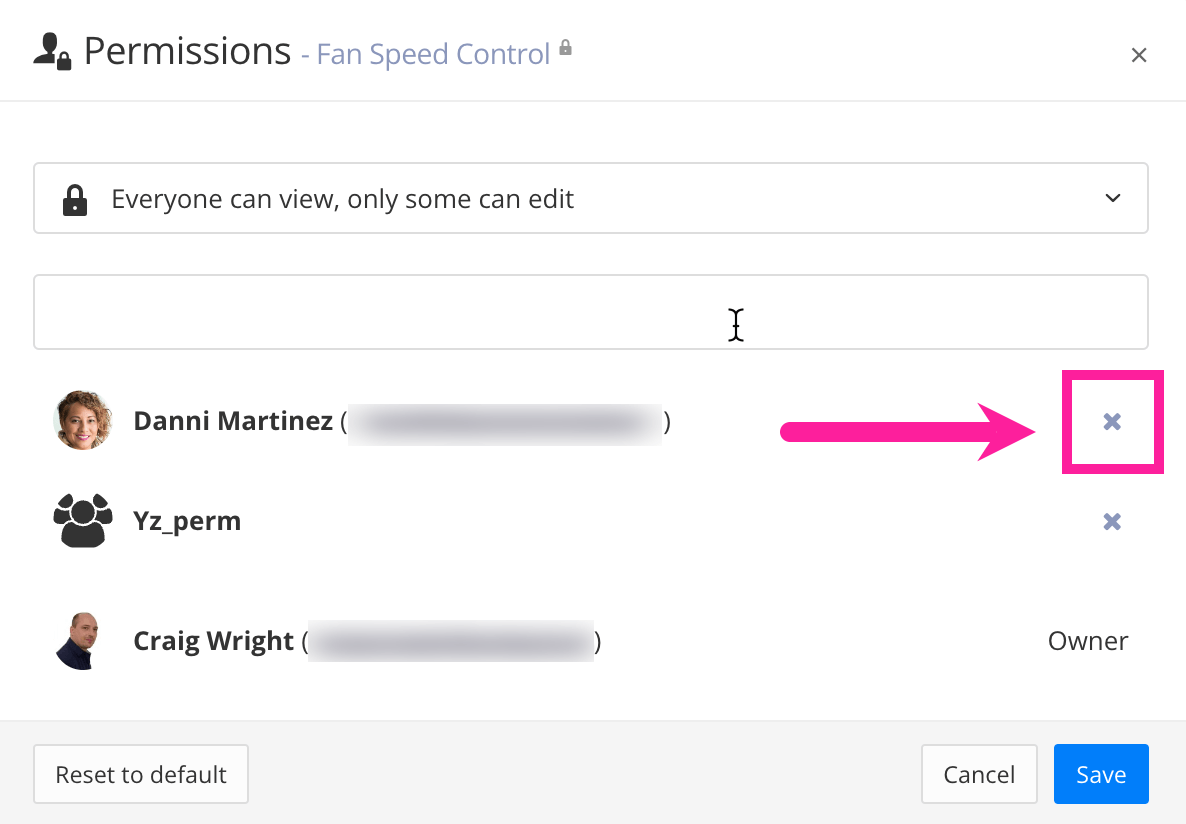The width and height of the screenshot is (1186, 824).
Task: Remove the Yz_perm group via its X icon
Action: coord(1112,521)
